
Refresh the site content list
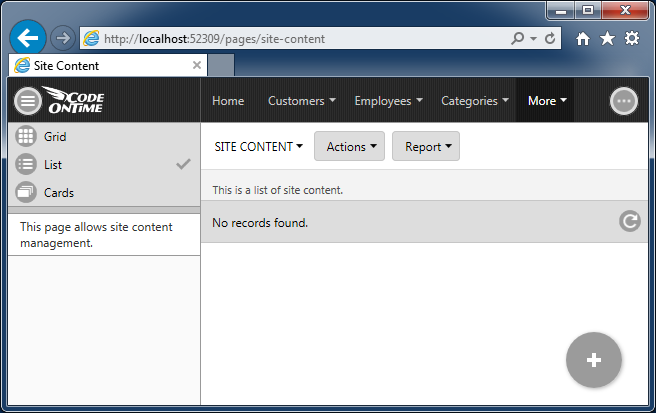(x=629, y=221)
